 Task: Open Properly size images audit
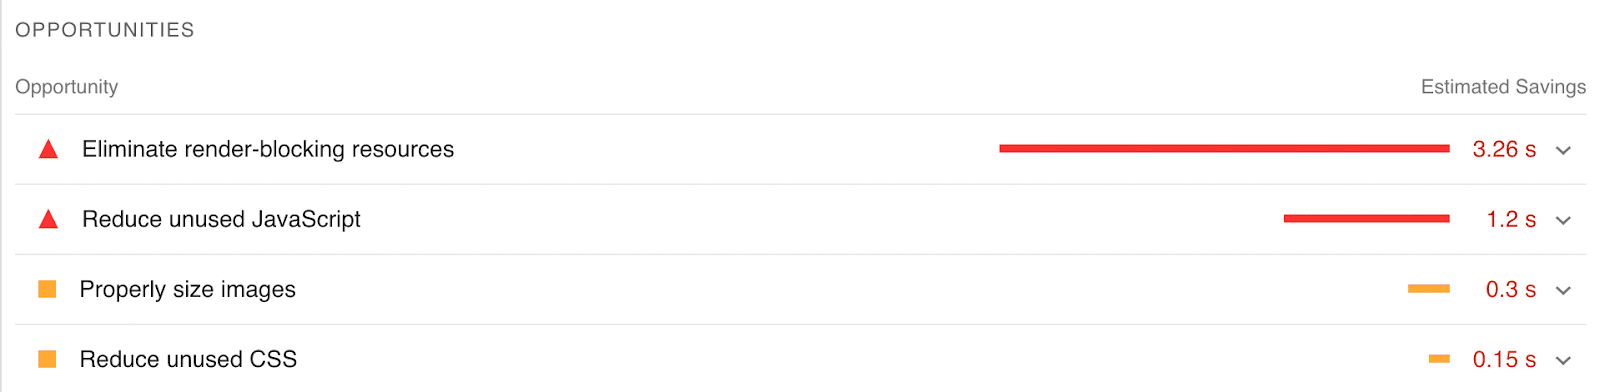(x=188, y=289)
